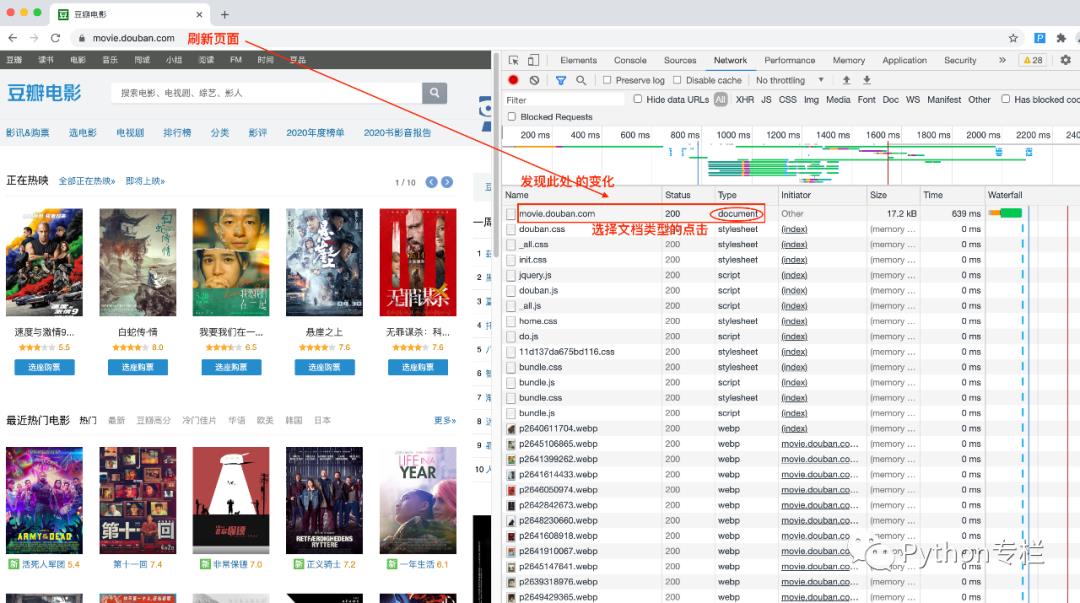Open the Performance tab
The height and width of the screenshot is (603, 1080).
tap(789, 60)
